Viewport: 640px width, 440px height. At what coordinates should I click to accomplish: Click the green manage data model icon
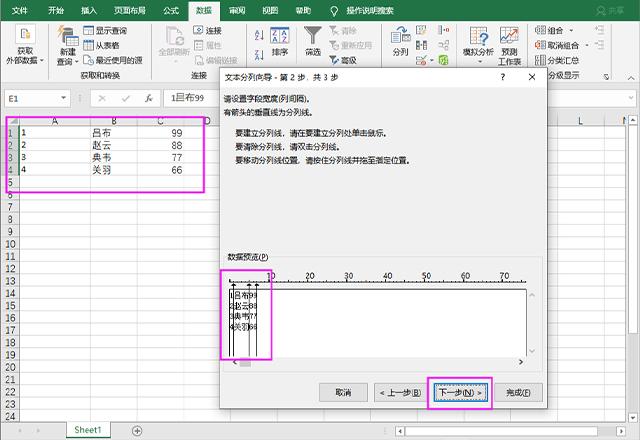(x=443, y=60)
